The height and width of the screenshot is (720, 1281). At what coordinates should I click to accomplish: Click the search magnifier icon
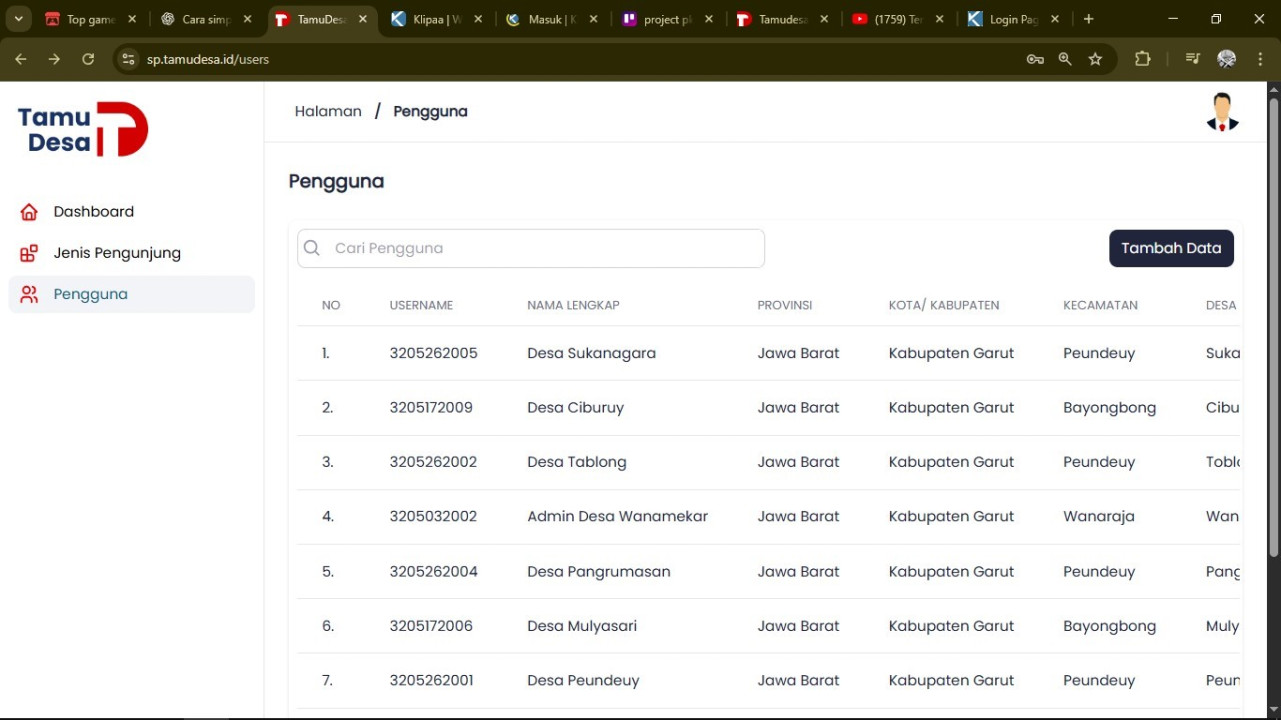[312, 248]
